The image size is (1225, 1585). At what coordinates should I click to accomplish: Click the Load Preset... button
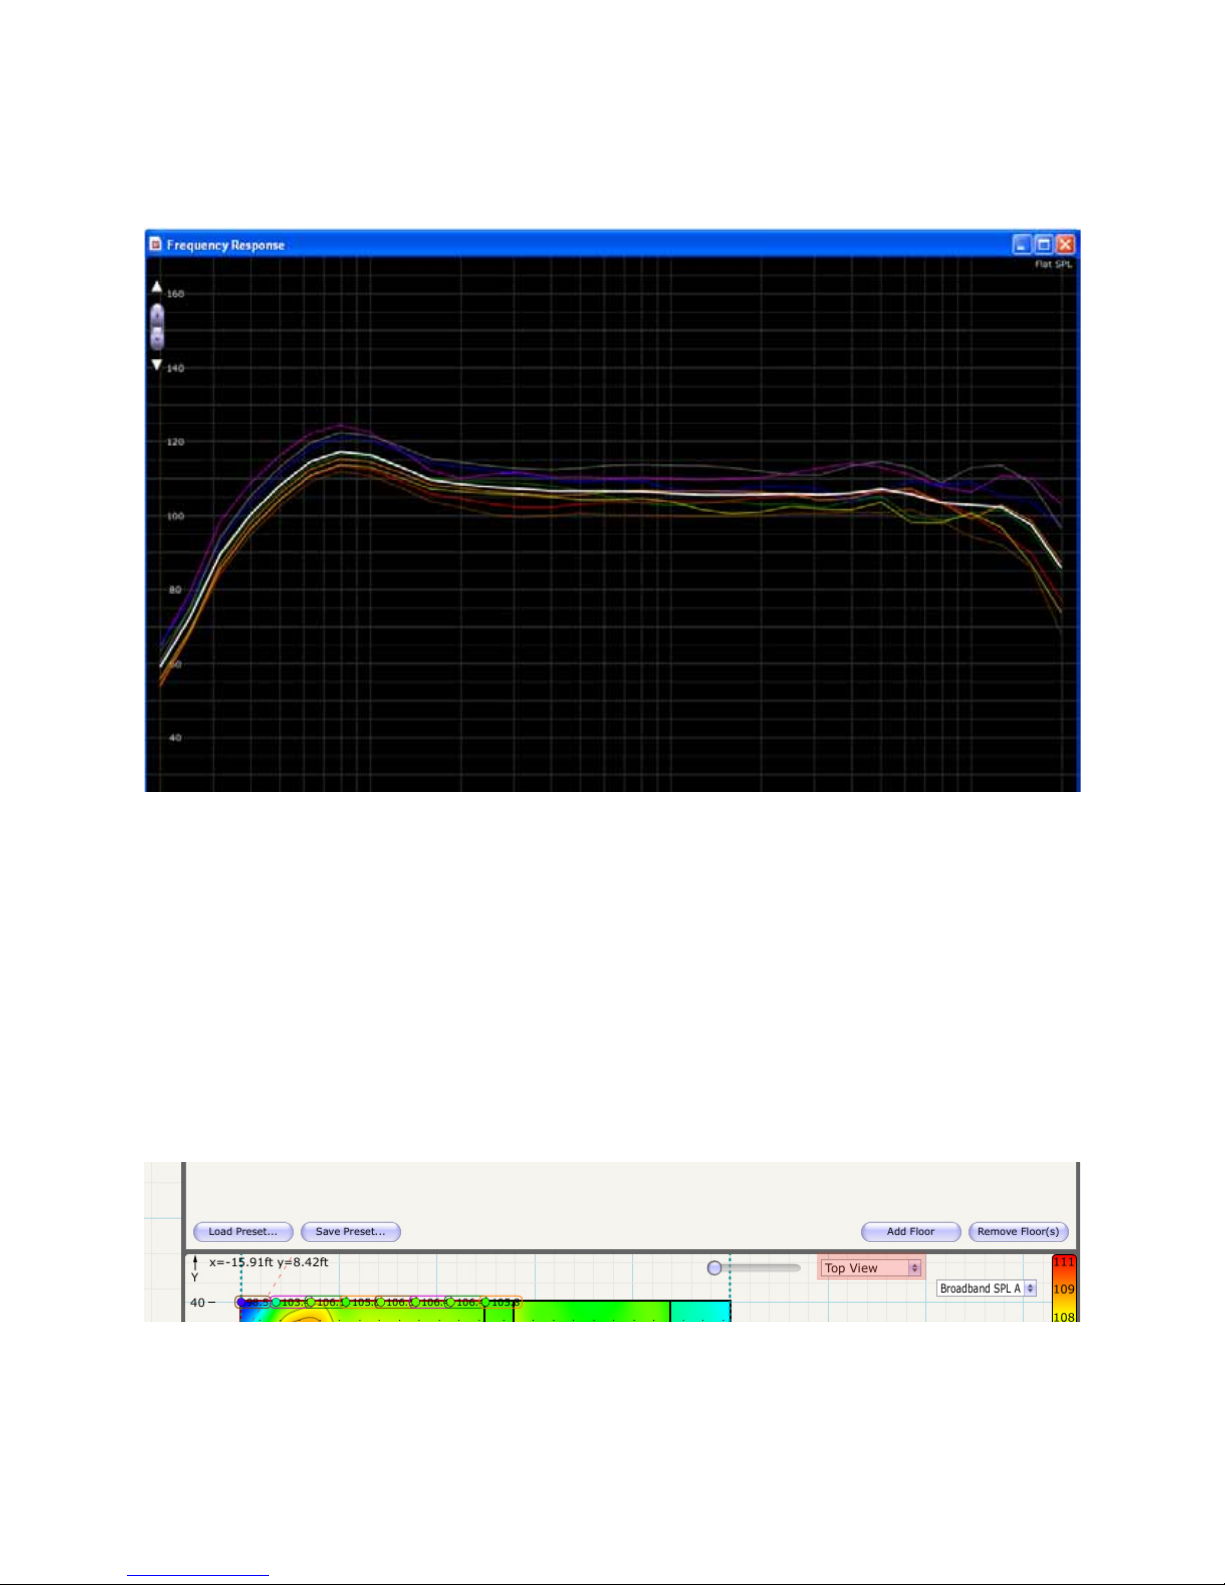243,1231
